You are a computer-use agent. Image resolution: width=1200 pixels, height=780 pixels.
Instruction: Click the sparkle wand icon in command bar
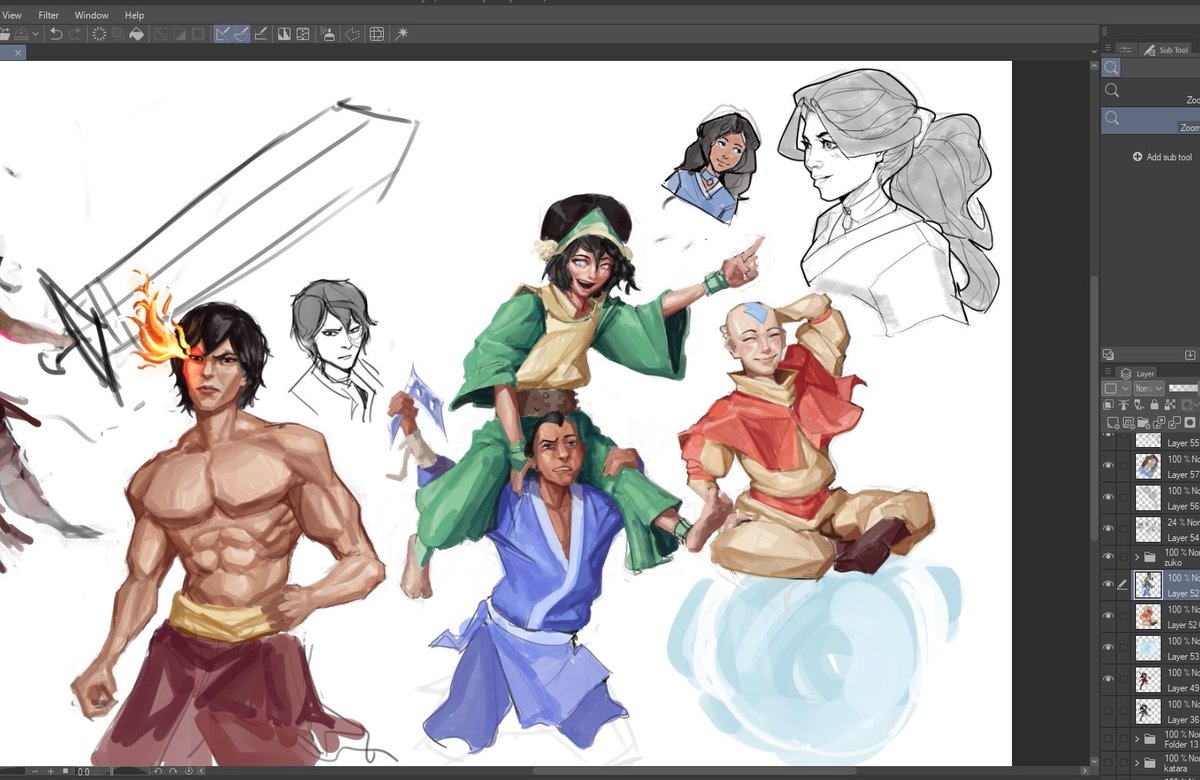click(401, 33)
